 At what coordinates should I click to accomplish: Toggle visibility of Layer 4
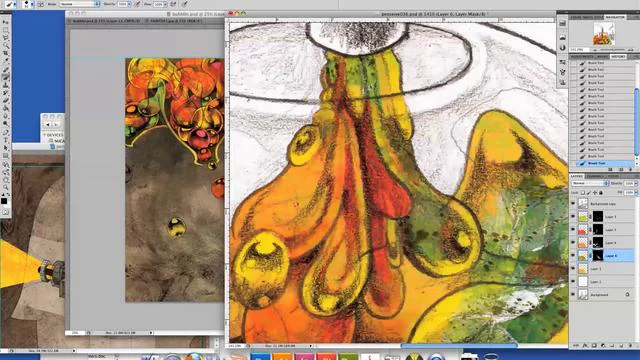tap(573, 242)
